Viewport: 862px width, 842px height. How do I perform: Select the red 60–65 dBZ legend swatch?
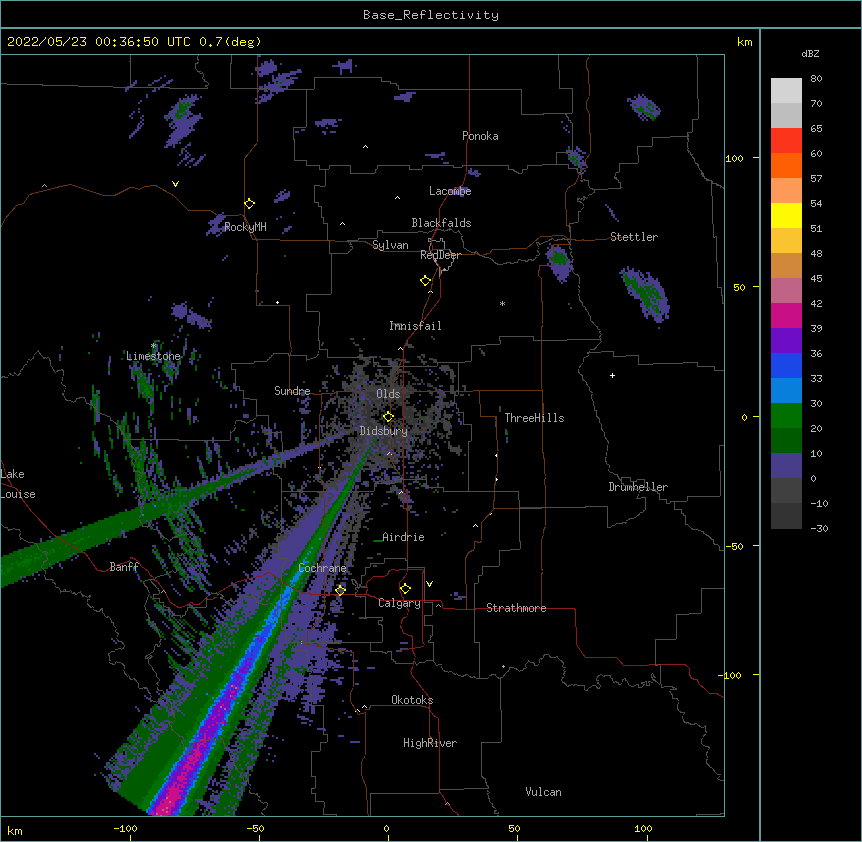[786, 140]
